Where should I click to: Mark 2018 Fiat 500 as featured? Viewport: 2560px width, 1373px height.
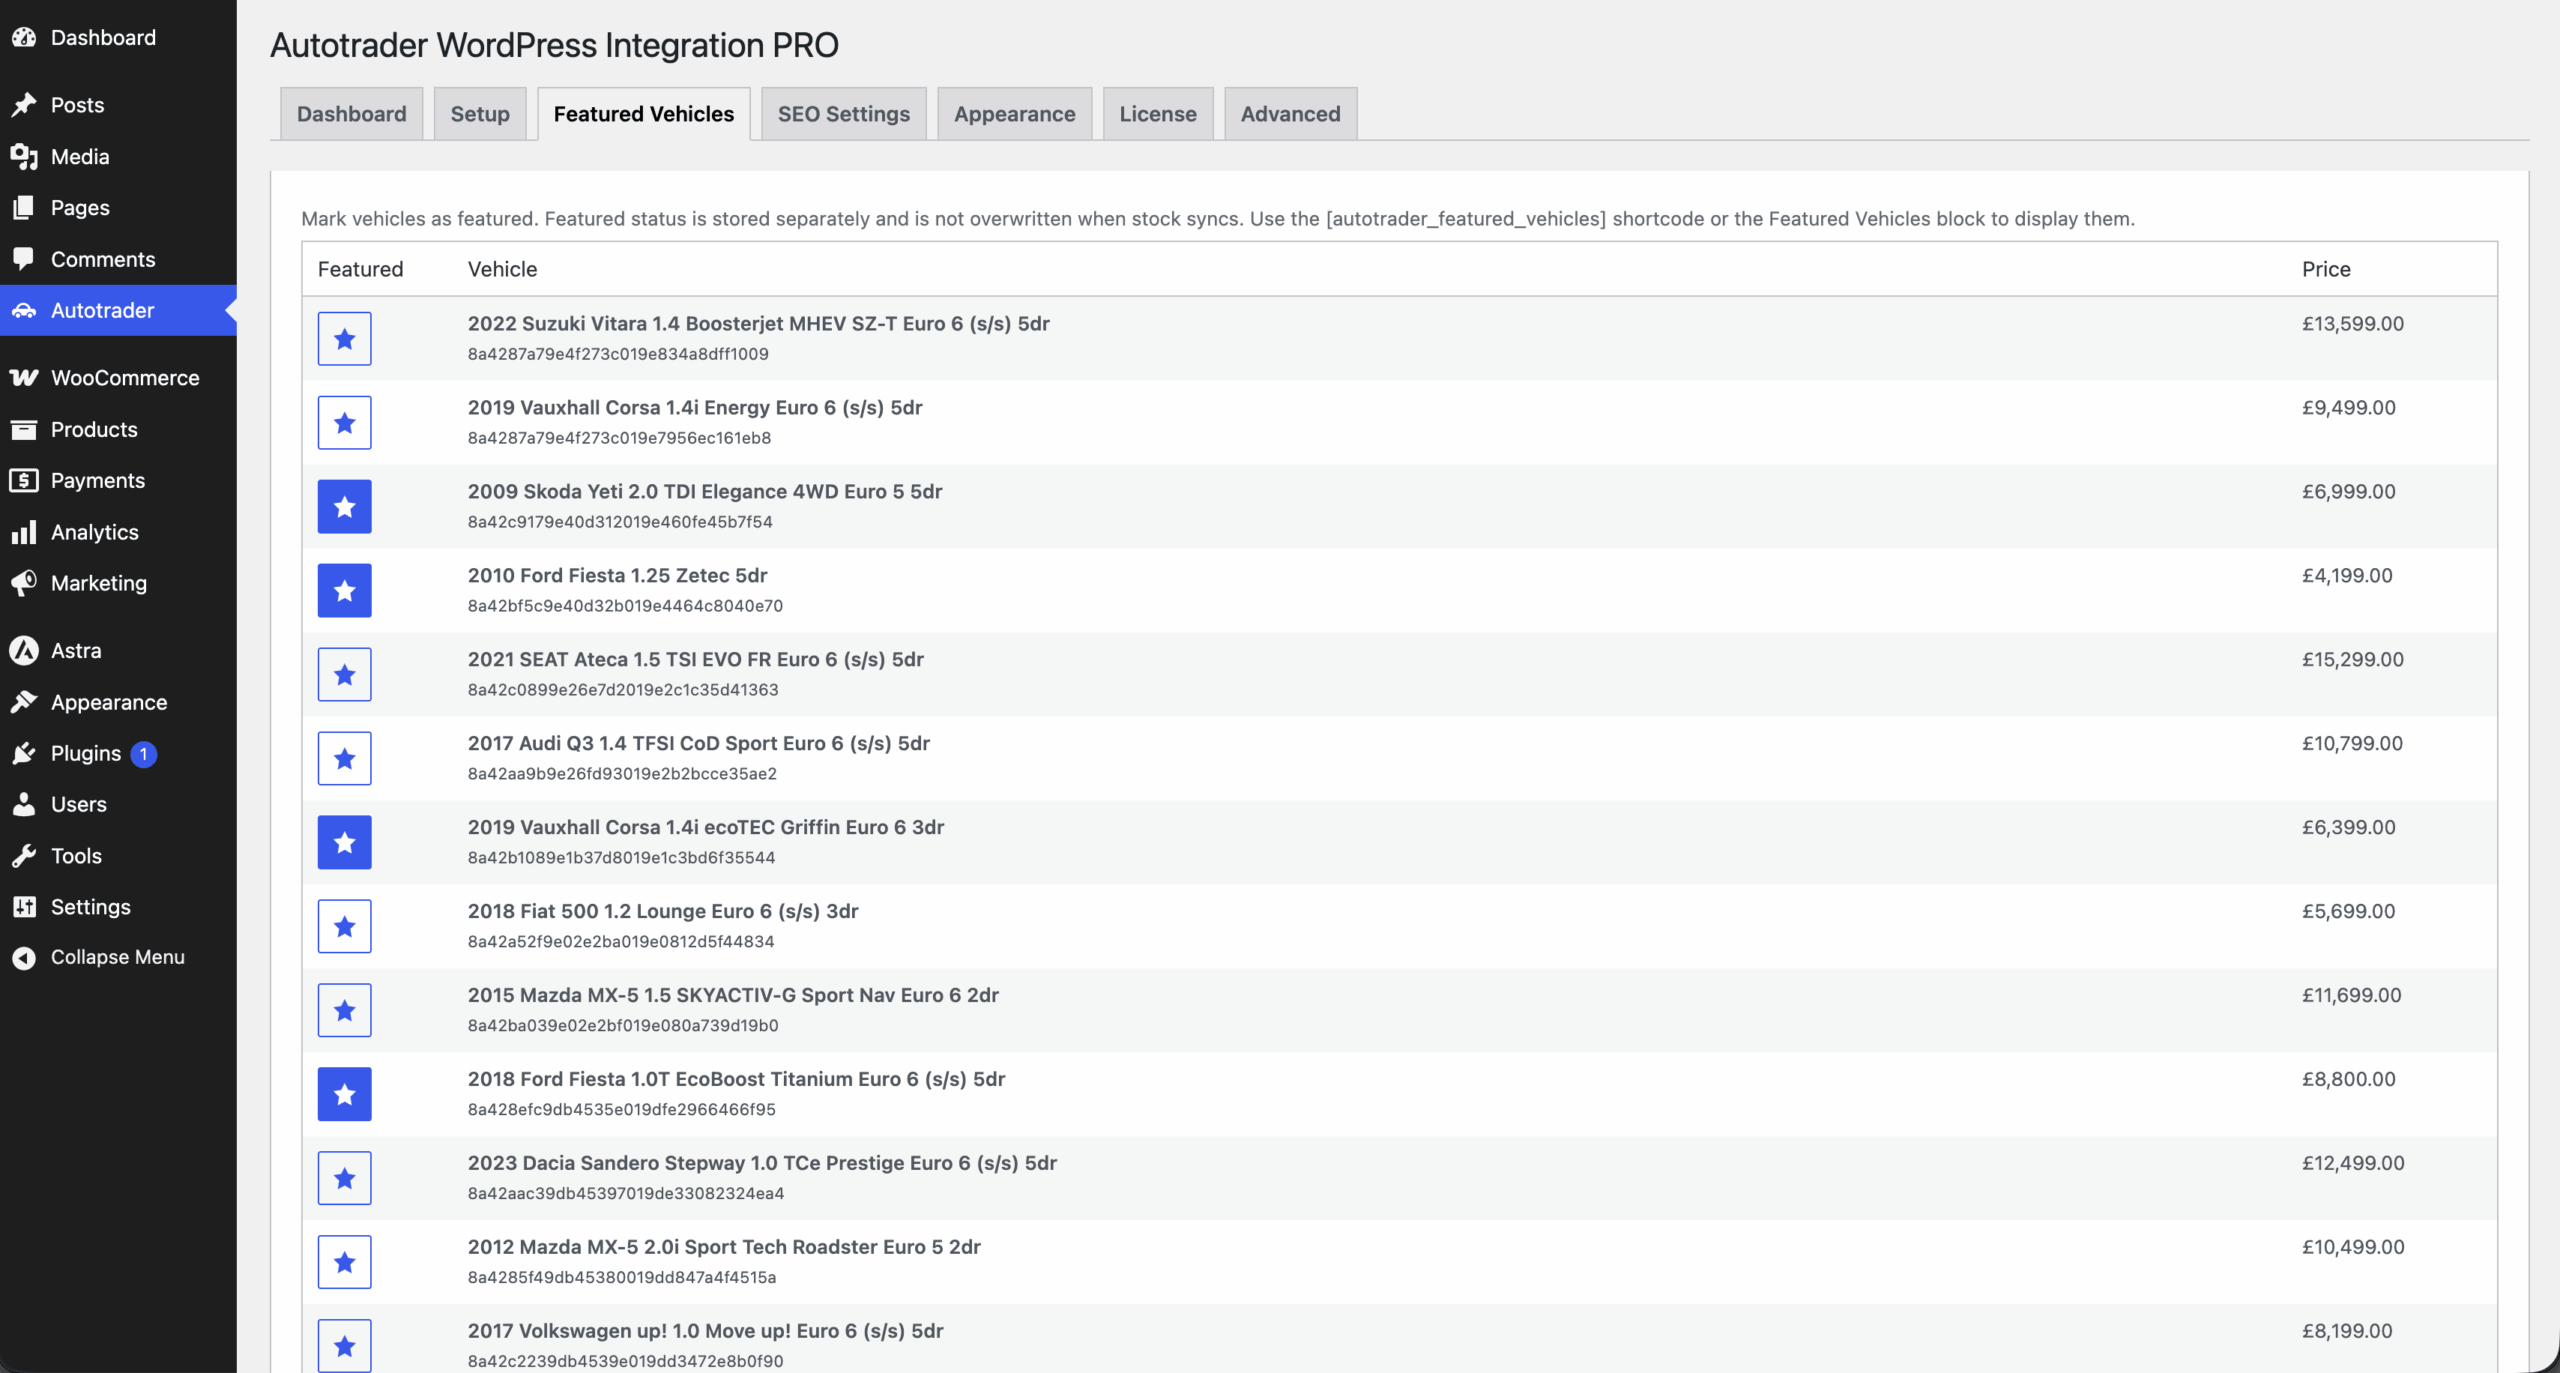345,927
